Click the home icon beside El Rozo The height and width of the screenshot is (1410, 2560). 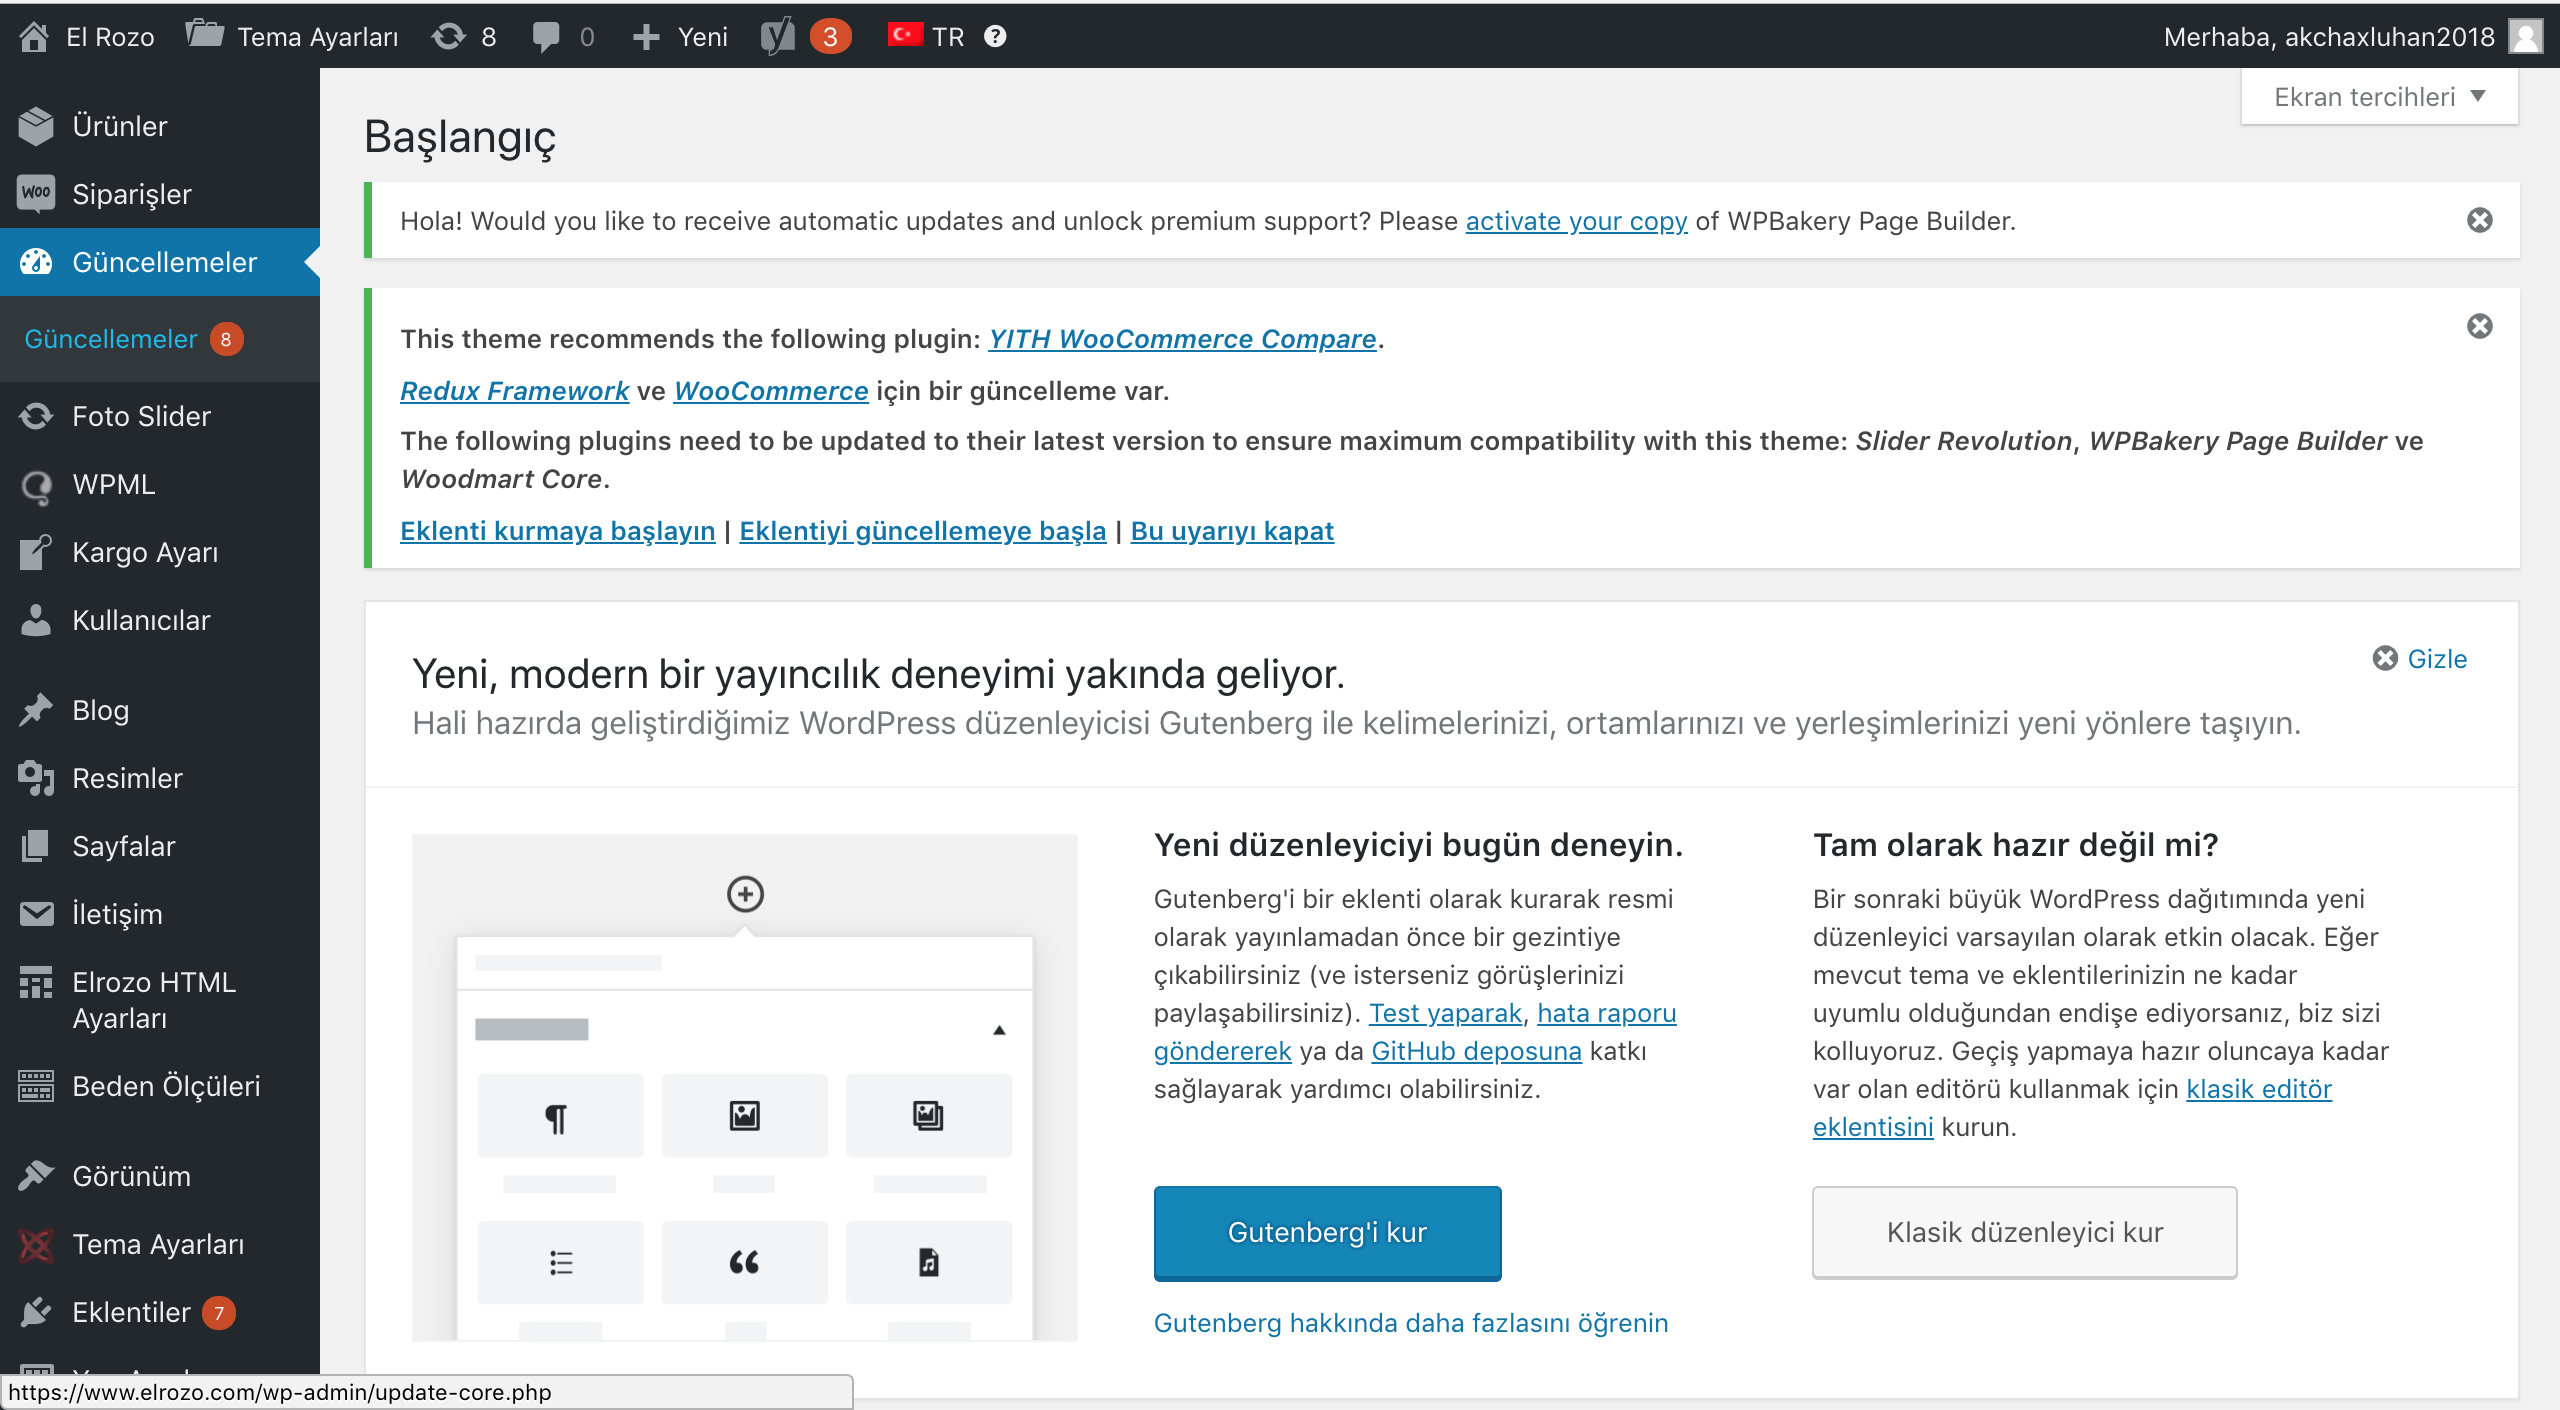click(34, 37)
